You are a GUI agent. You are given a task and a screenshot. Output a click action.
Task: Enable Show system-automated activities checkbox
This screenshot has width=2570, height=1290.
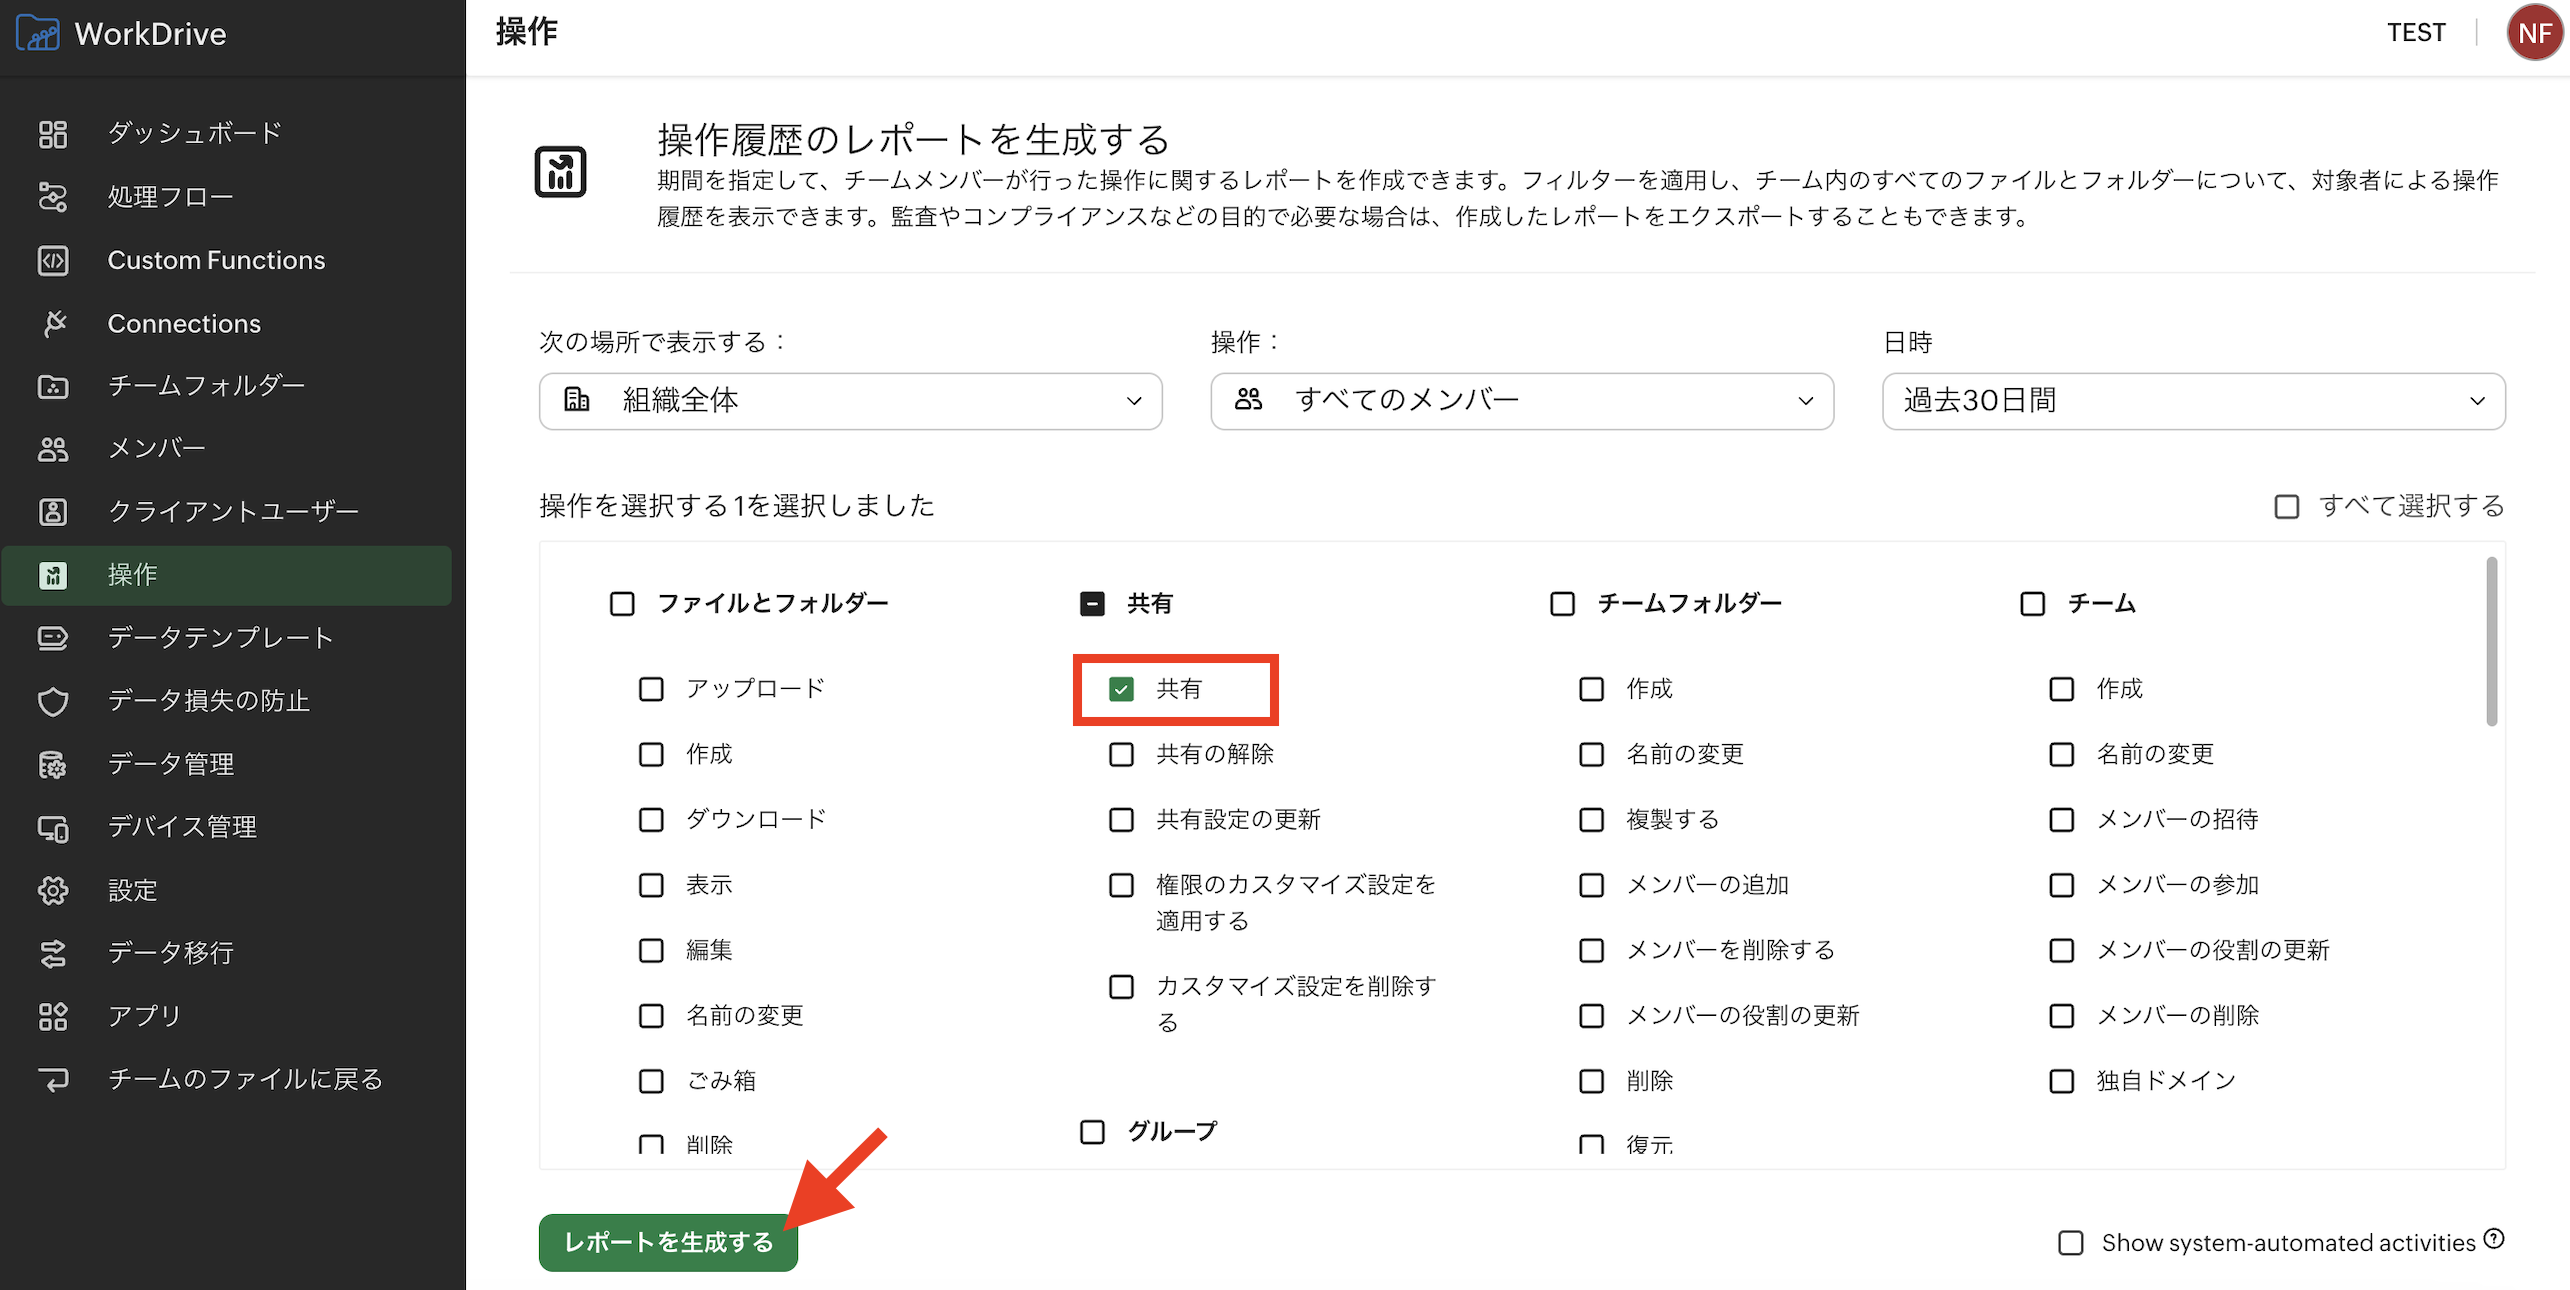(x=2070, y=1243)
